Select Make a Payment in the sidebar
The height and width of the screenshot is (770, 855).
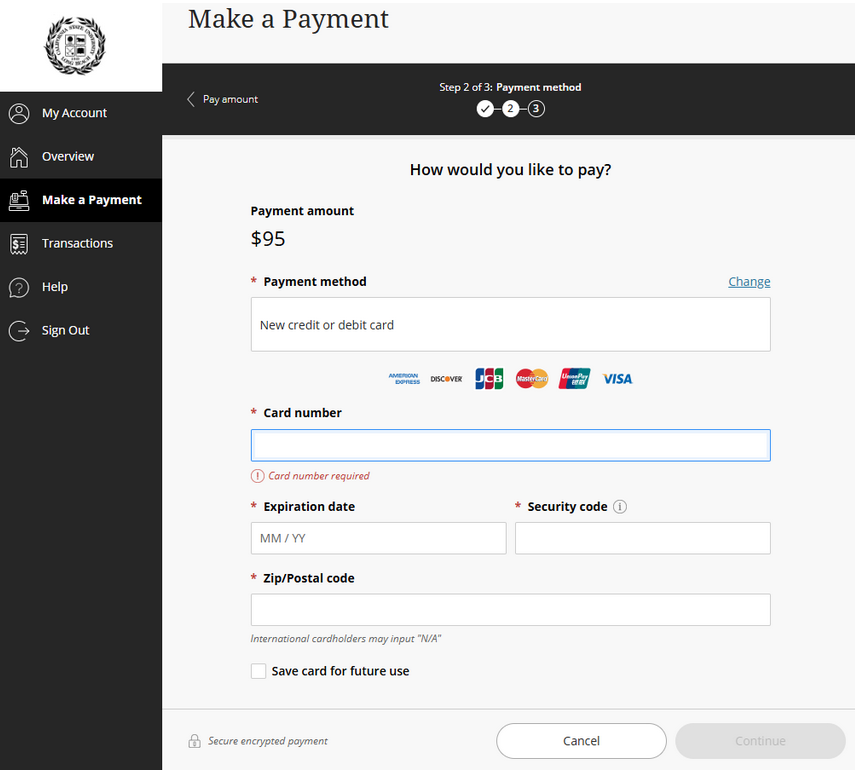[78, 200]
